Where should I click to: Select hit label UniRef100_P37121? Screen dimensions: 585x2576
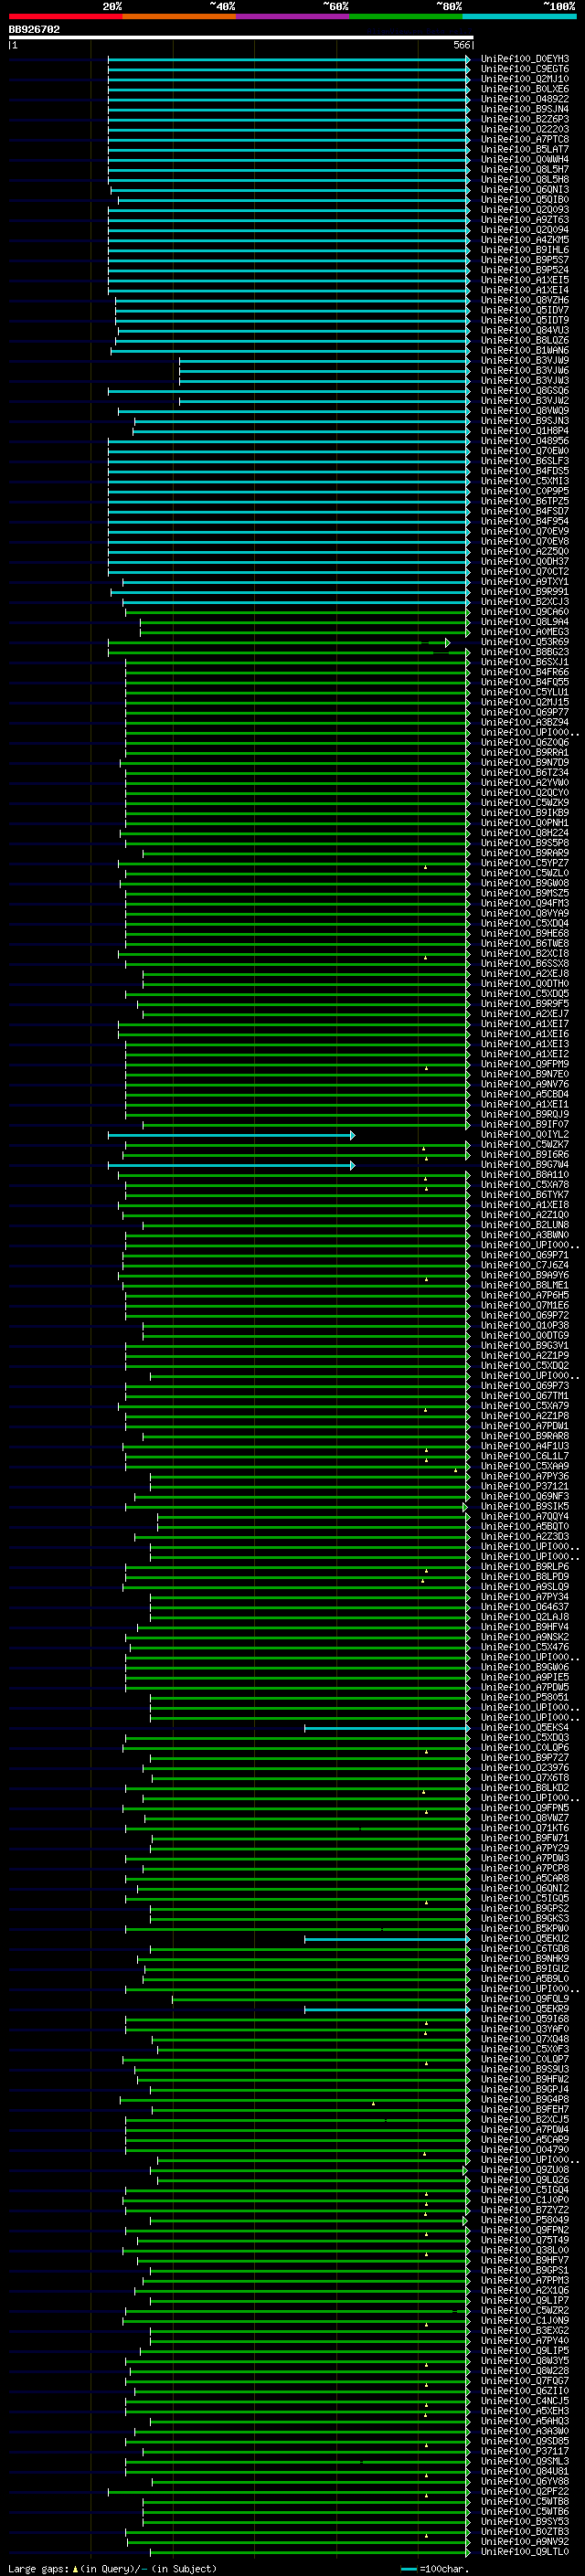(525, 1486)
